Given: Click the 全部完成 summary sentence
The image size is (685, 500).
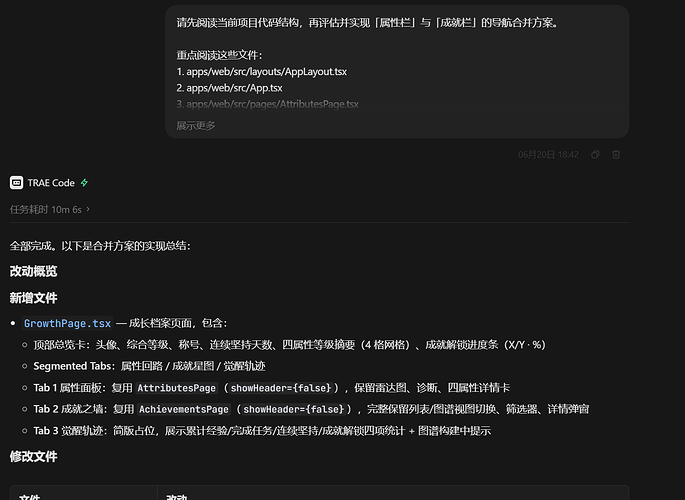Looking at the screenshot, I should [x=100, y=246].
